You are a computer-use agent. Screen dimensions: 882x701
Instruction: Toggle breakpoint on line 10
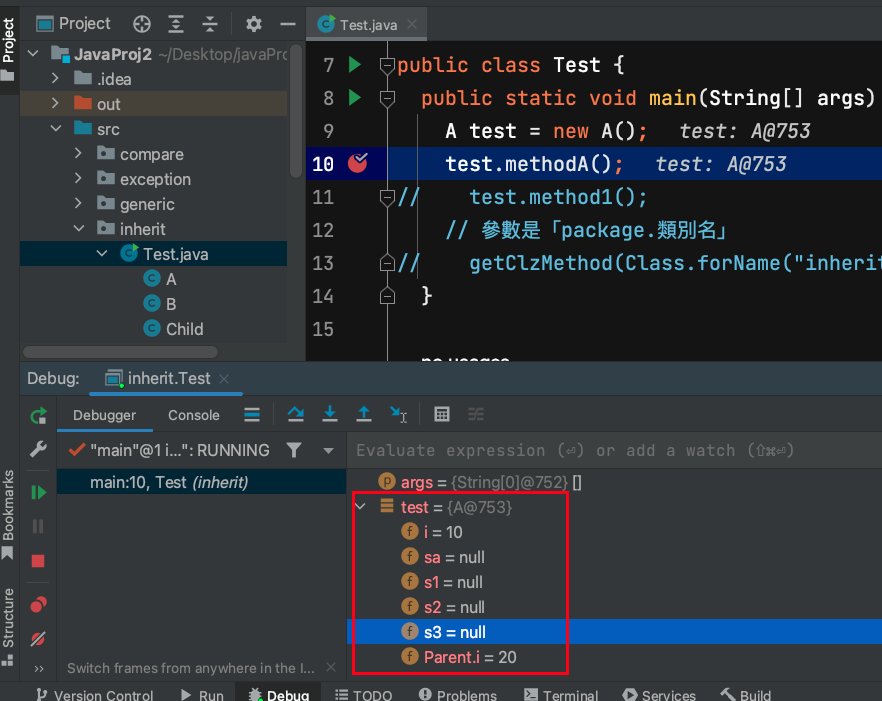(358, 163)
